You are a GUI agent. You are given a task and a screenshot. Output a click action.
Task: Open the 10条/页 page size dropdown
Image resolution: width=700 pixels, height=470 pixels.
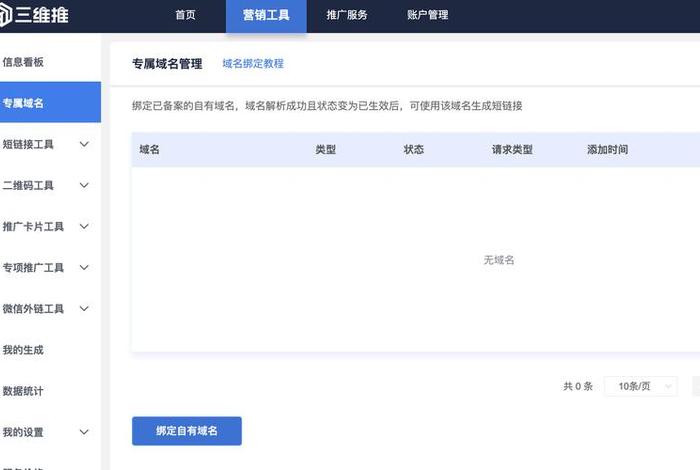point(641,386)
